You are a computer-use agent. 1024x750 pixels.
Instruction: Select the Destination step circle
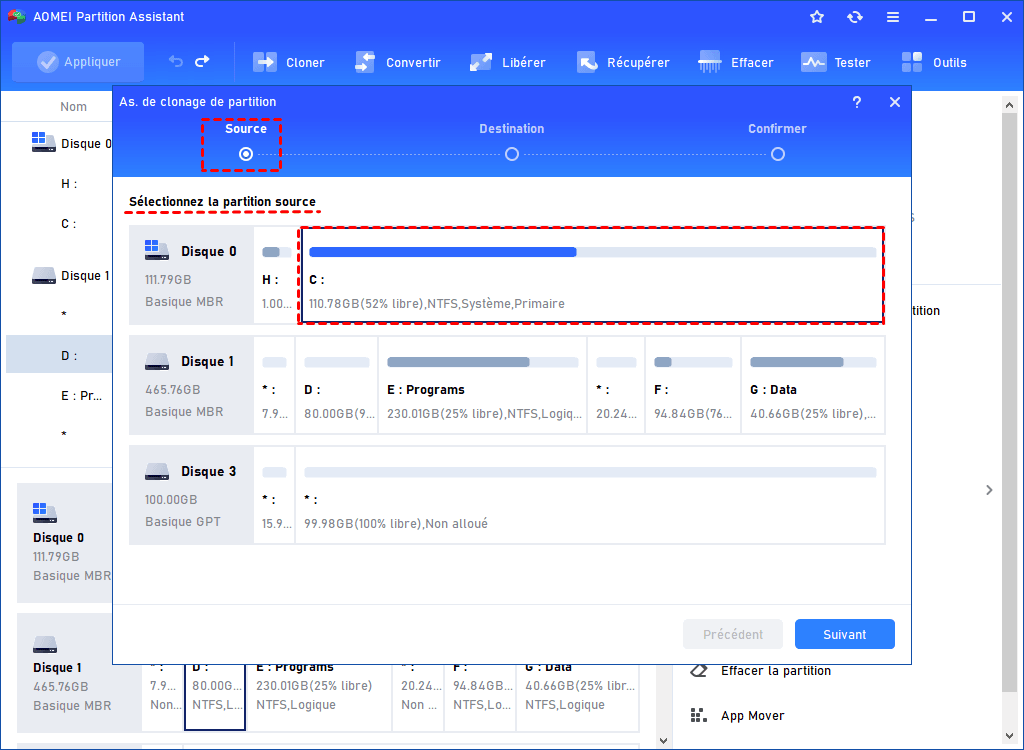pyautogui.click(x=512, y=154)
